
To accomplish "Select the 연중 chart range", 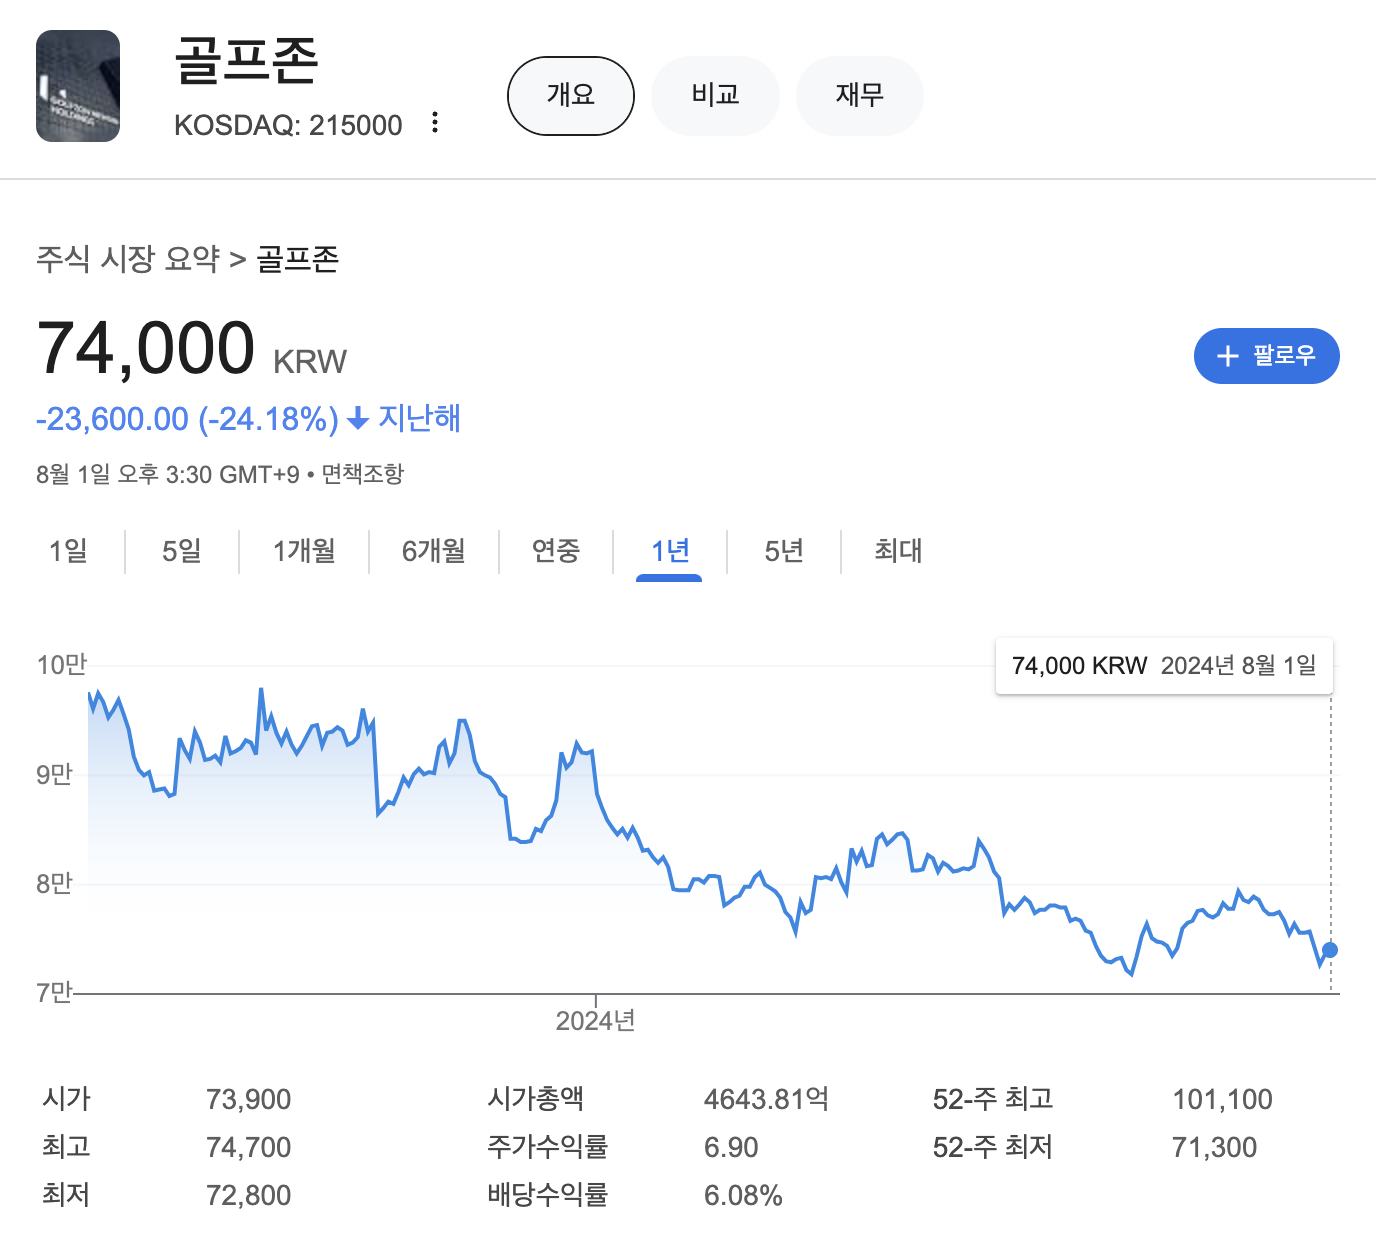I will [556, 551].
